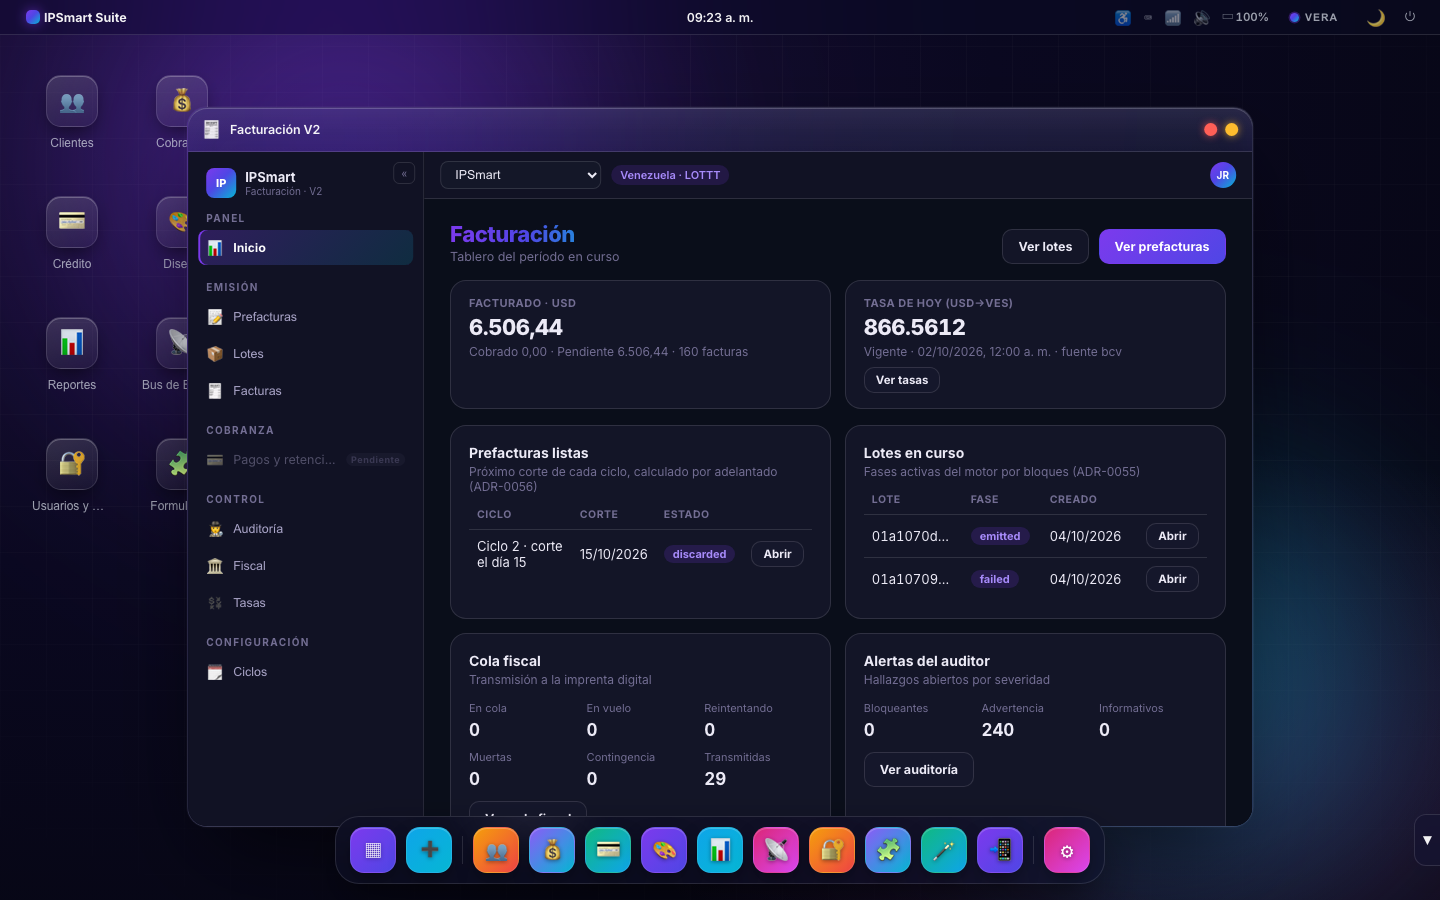Click the Venezuela · LOTTT badge
This screenshot has width=1440, height=900.
tap(670, 175)
